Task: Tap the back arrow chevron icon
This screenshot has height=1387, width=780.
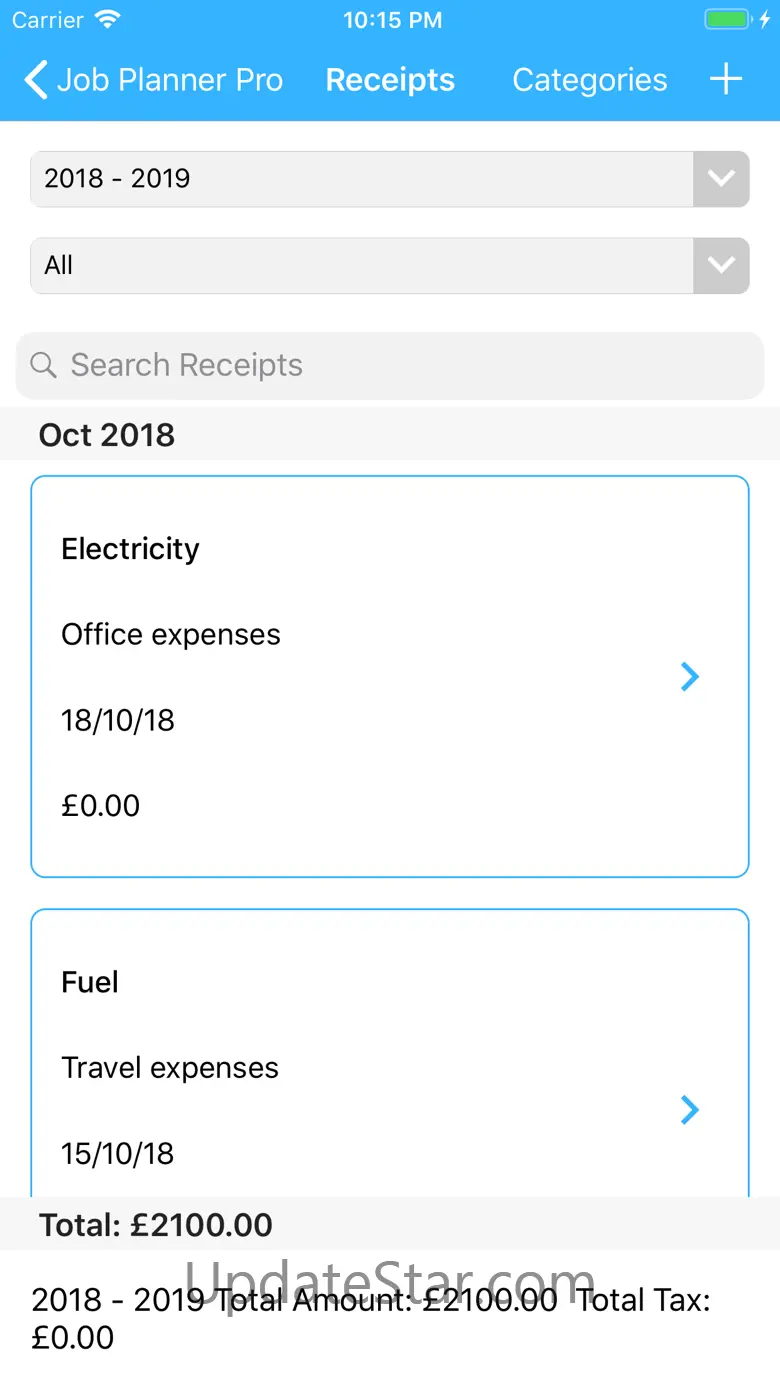Action: click(36, 80)
